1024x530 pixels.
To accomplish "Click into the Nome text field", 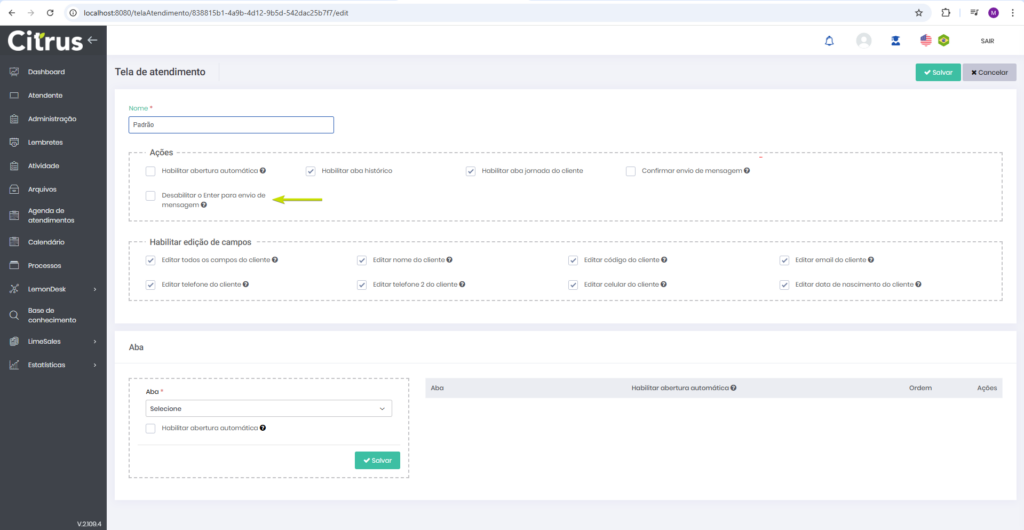I will tap(231, 125).
